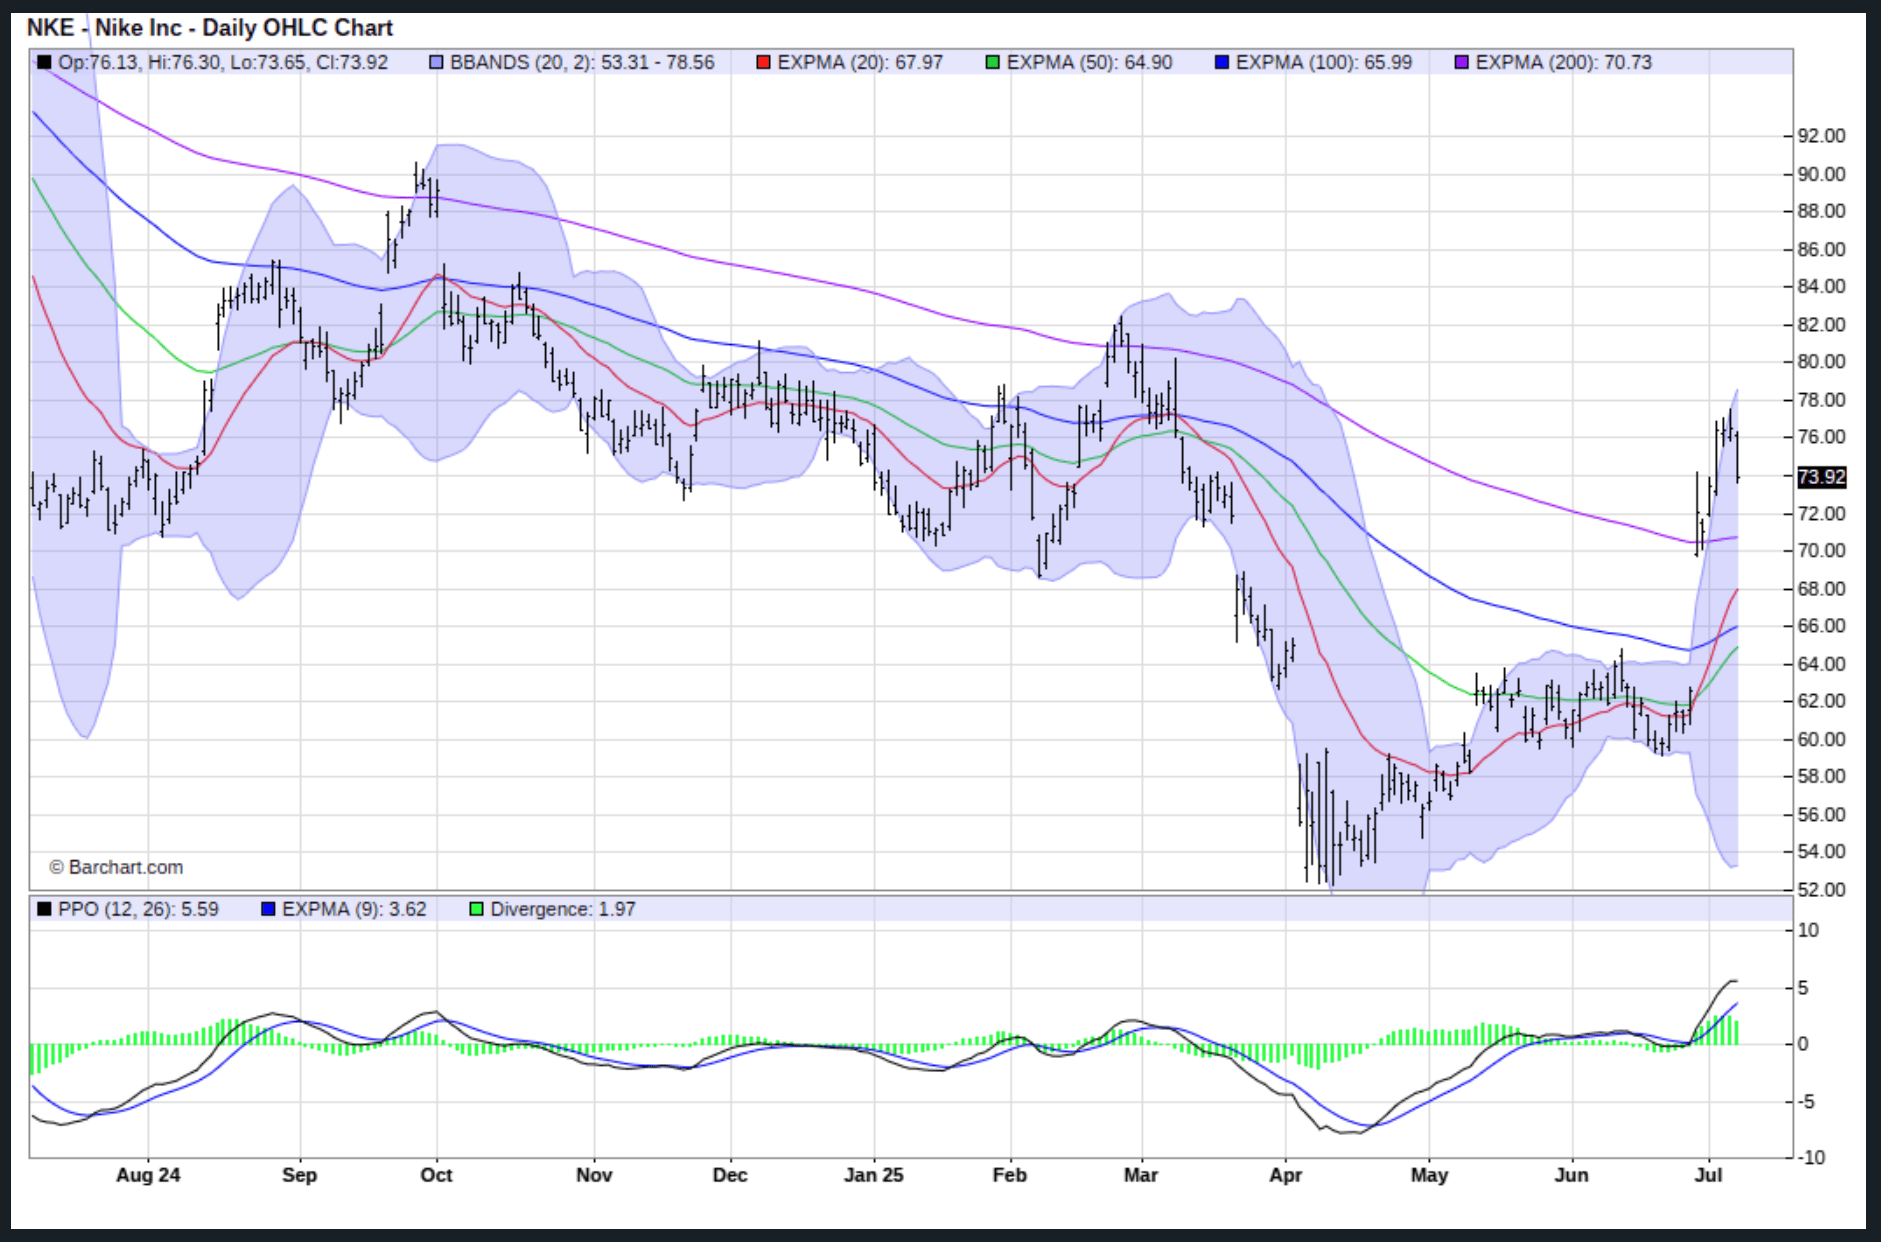Click the black OHLC price legend swatch
1881x1242 pixels.
pyautogui.click(x=44, y=63)
